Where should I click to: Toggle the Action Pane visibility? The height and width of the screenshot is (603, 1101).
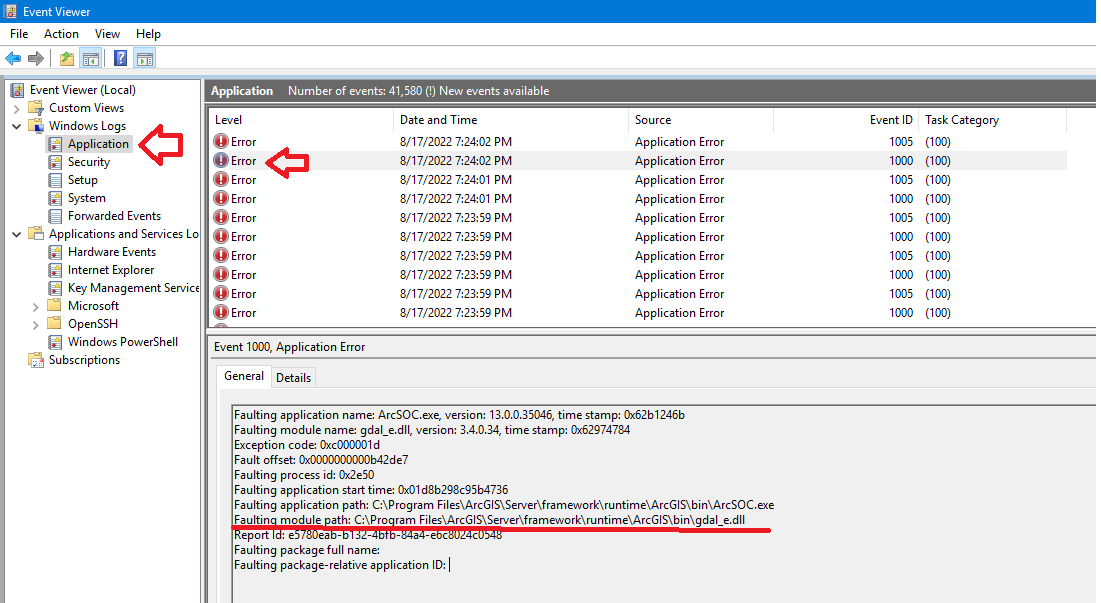click(x=144, y=57)
